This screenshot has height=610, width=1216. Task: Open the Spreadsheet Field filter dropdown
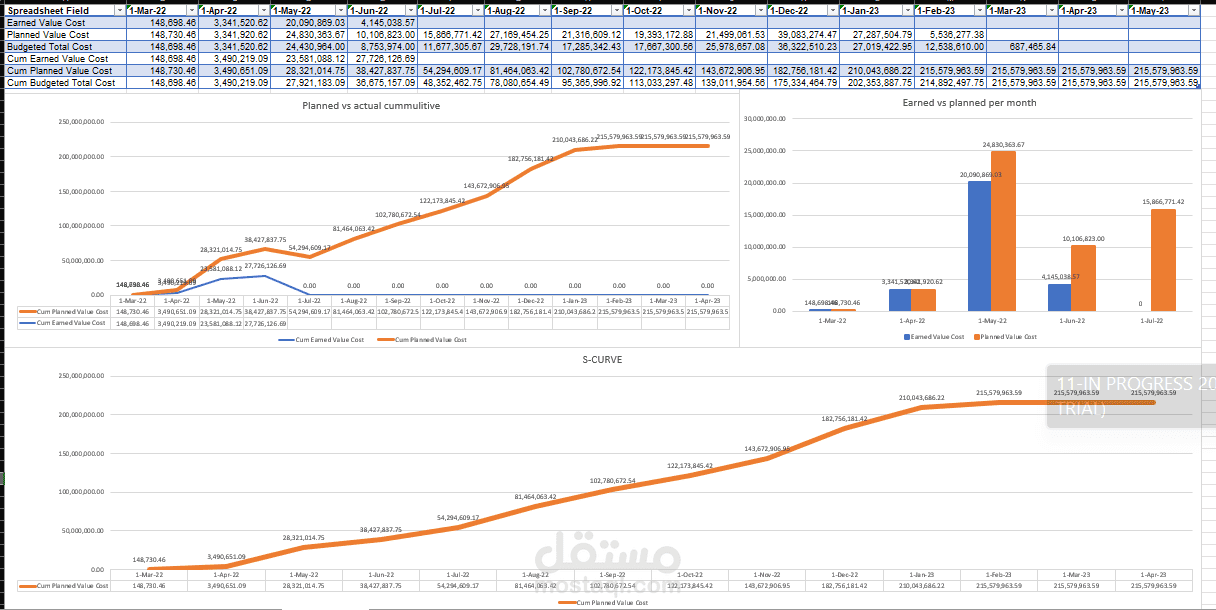point(119,10)
